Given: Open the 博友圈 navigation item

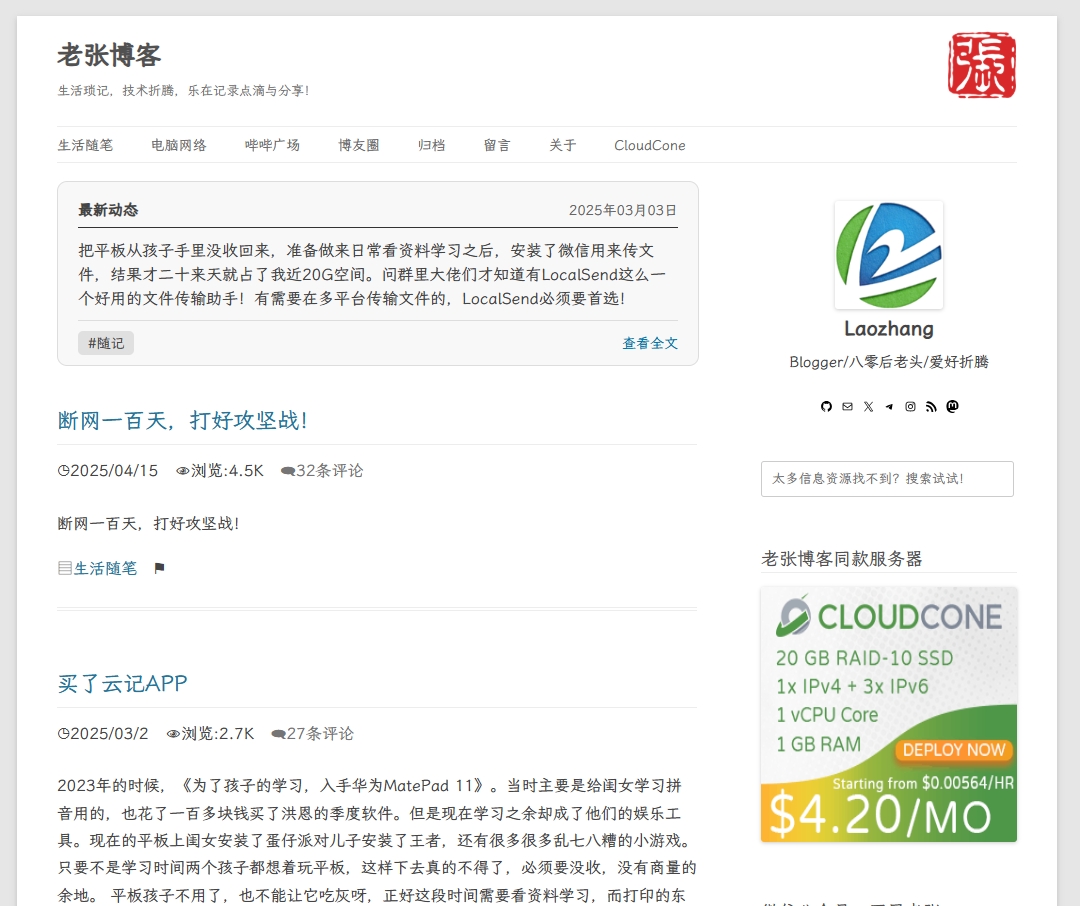Looking at the screenshot, I should point(359,145).
